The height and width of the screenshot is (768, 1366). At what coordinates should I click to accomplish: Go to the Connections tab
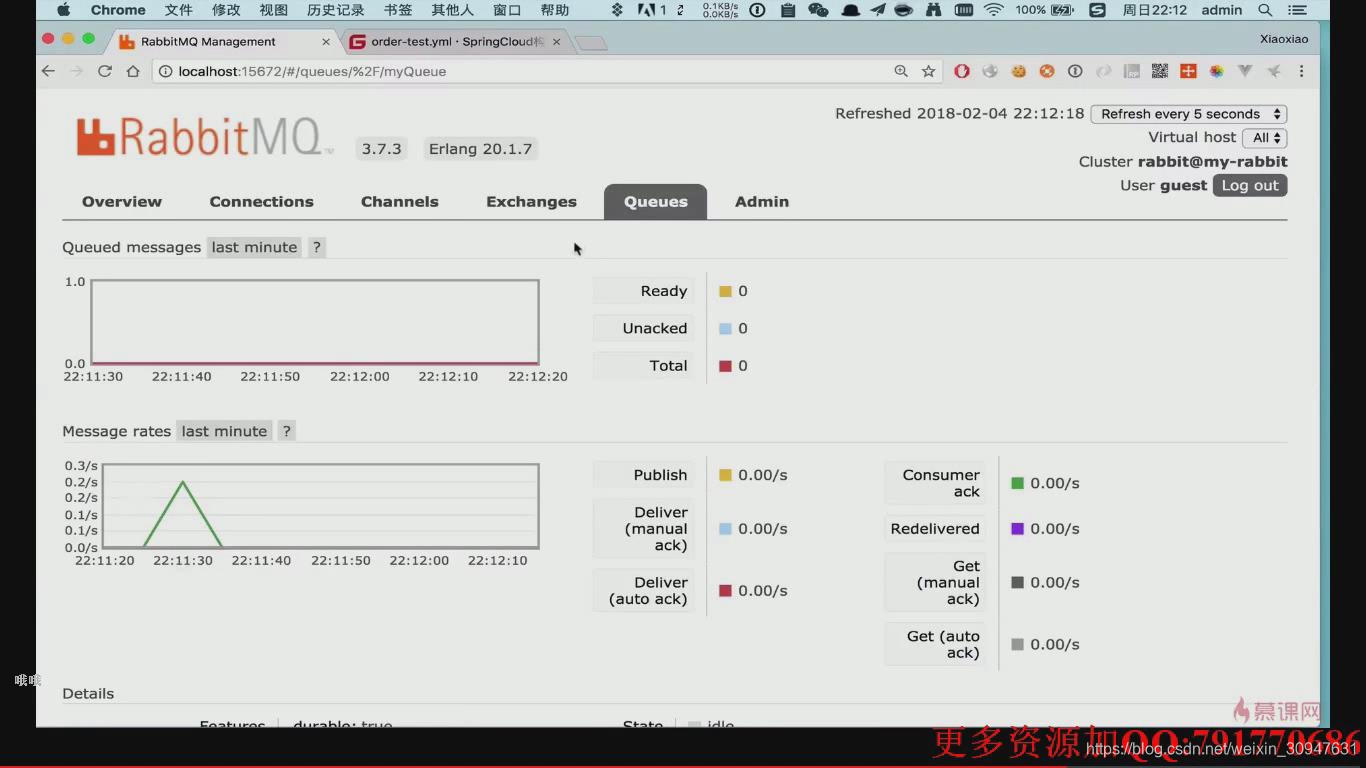[x=261, y=201]
